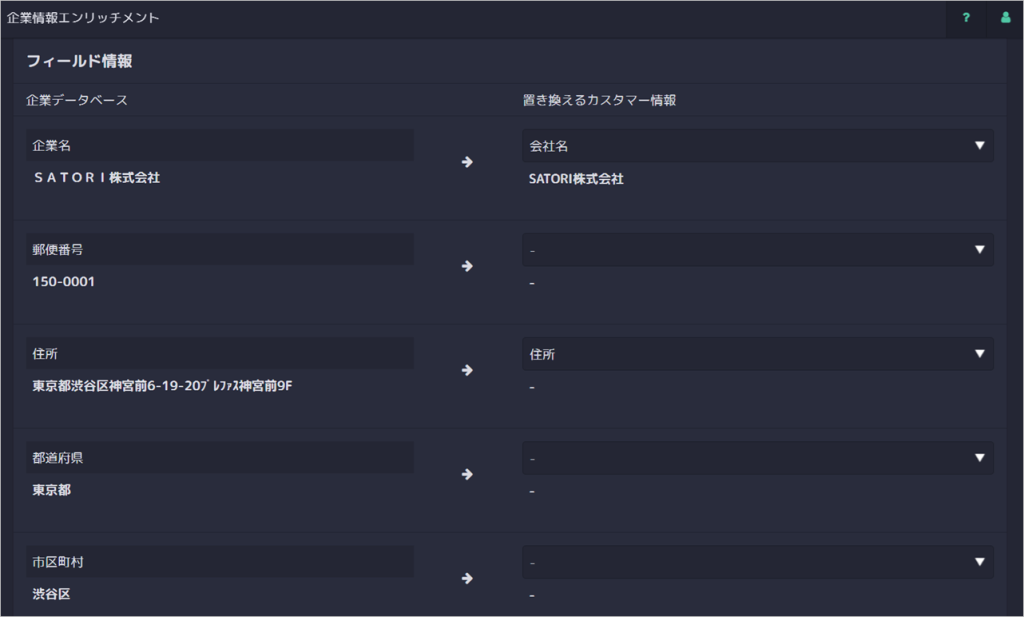Select the 郵便番号 field label box
The image size is (1024, 617).
tap(219, 249)
